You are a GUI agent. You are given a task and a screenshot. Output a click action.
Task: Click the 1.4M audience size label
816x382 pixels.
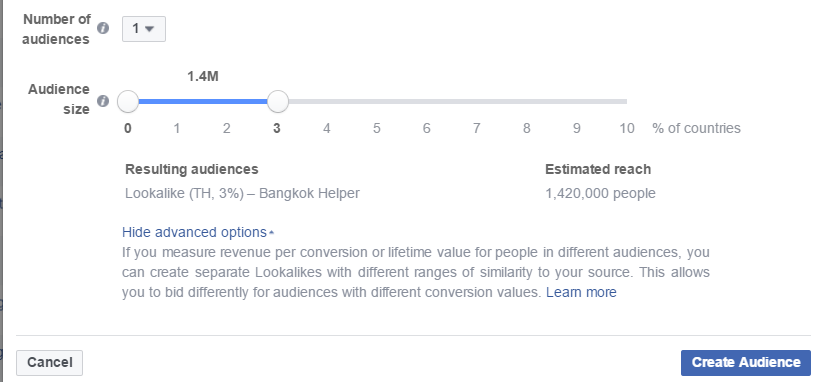203,77
